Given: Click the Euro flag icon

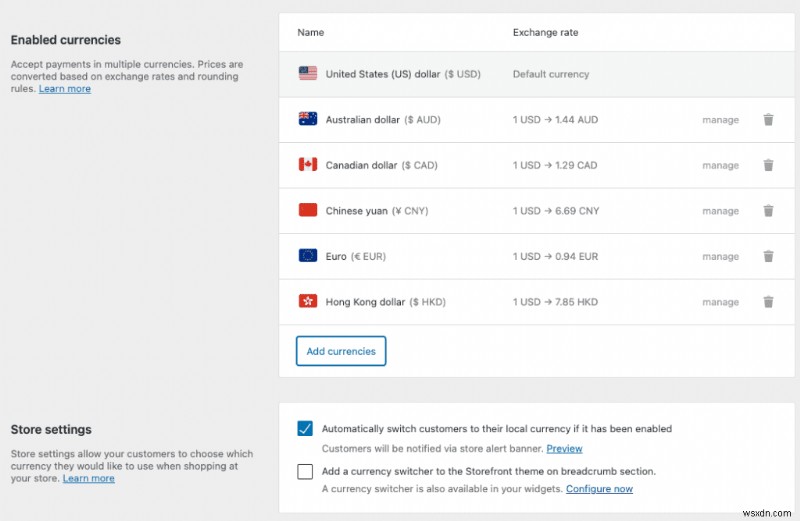Looking at the screenshot, I should 308,256.
